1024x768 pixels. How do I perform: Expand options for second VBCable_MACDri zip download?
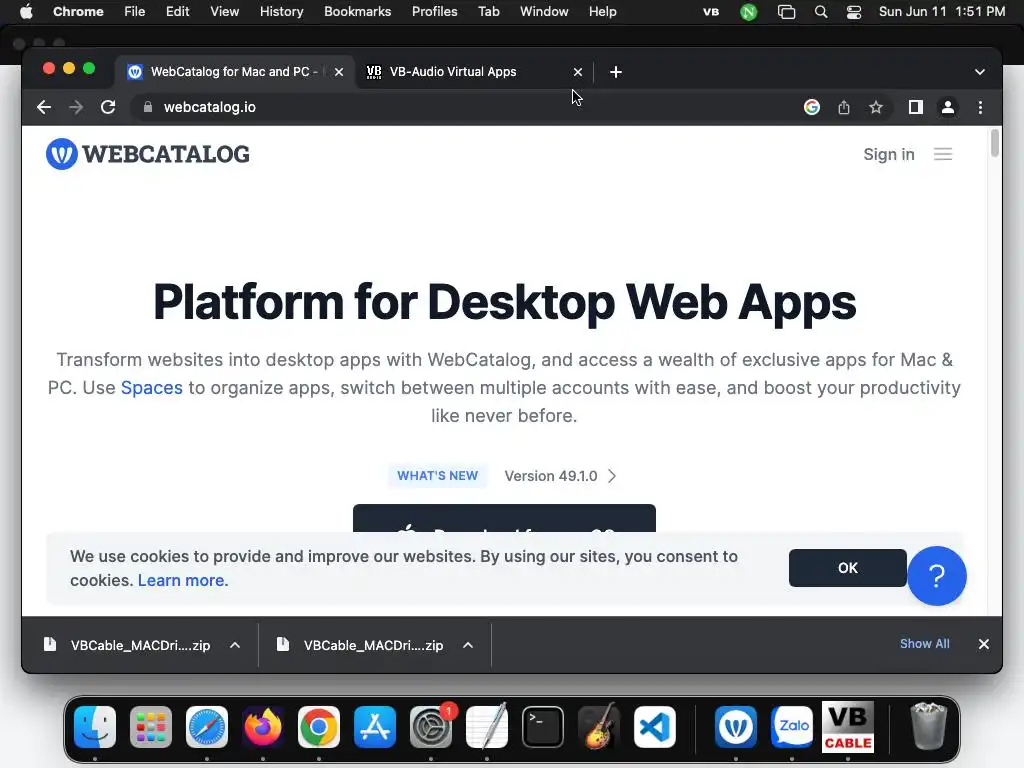pyautogui.click(x=468, y=645)
